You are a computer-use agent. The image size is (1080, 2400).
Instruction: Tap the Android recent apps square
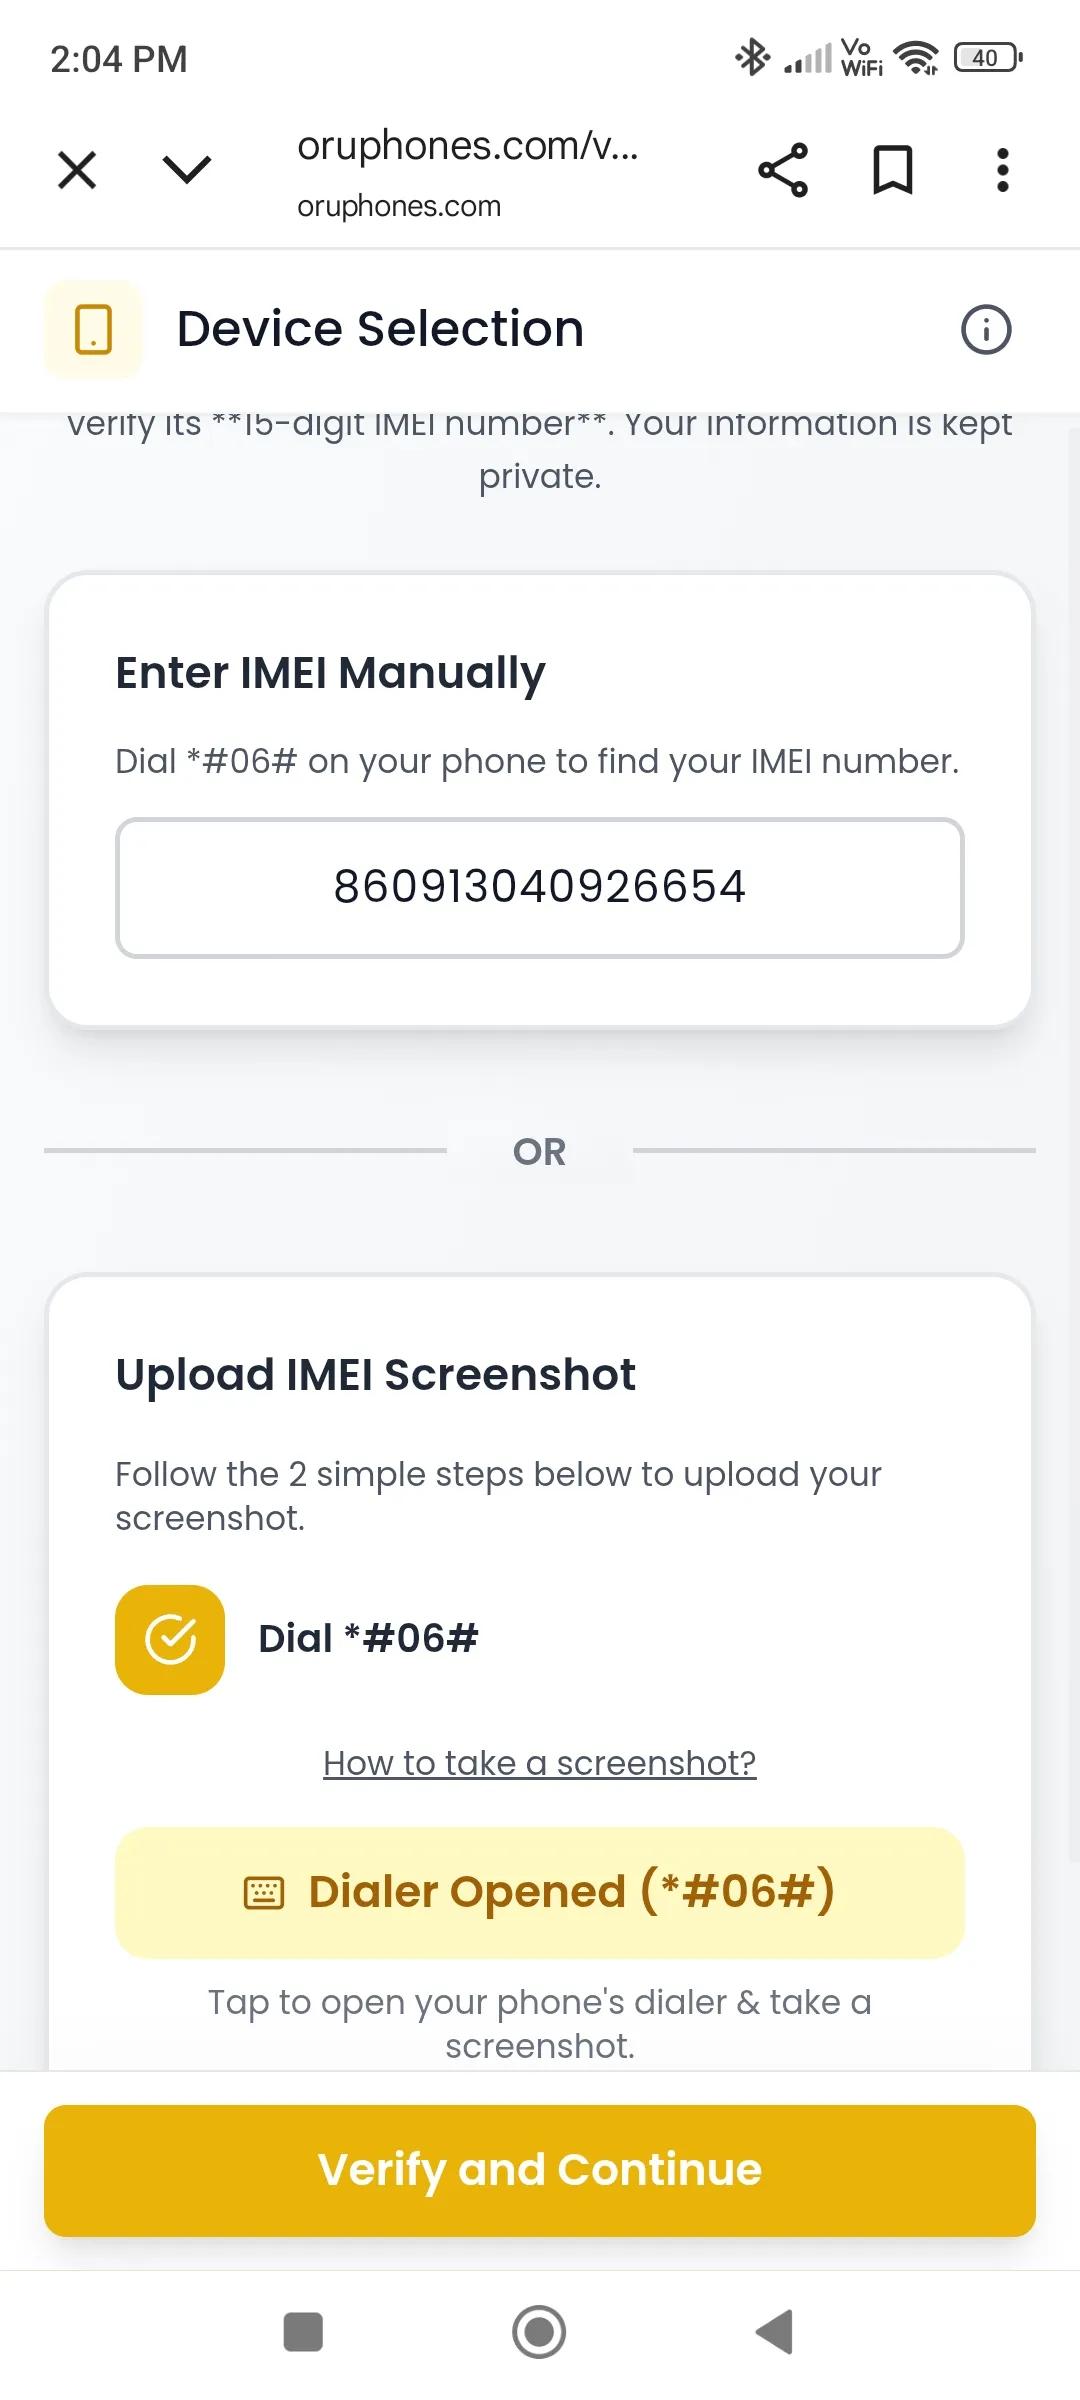point(303,2332)
